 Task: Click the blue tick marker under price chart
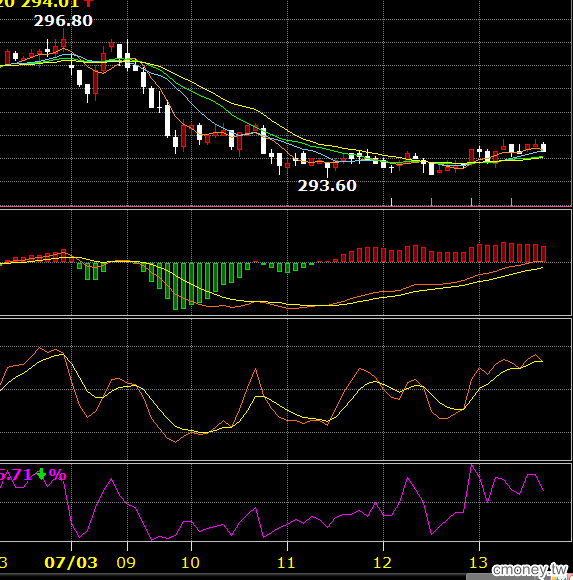tap(471, 202)
